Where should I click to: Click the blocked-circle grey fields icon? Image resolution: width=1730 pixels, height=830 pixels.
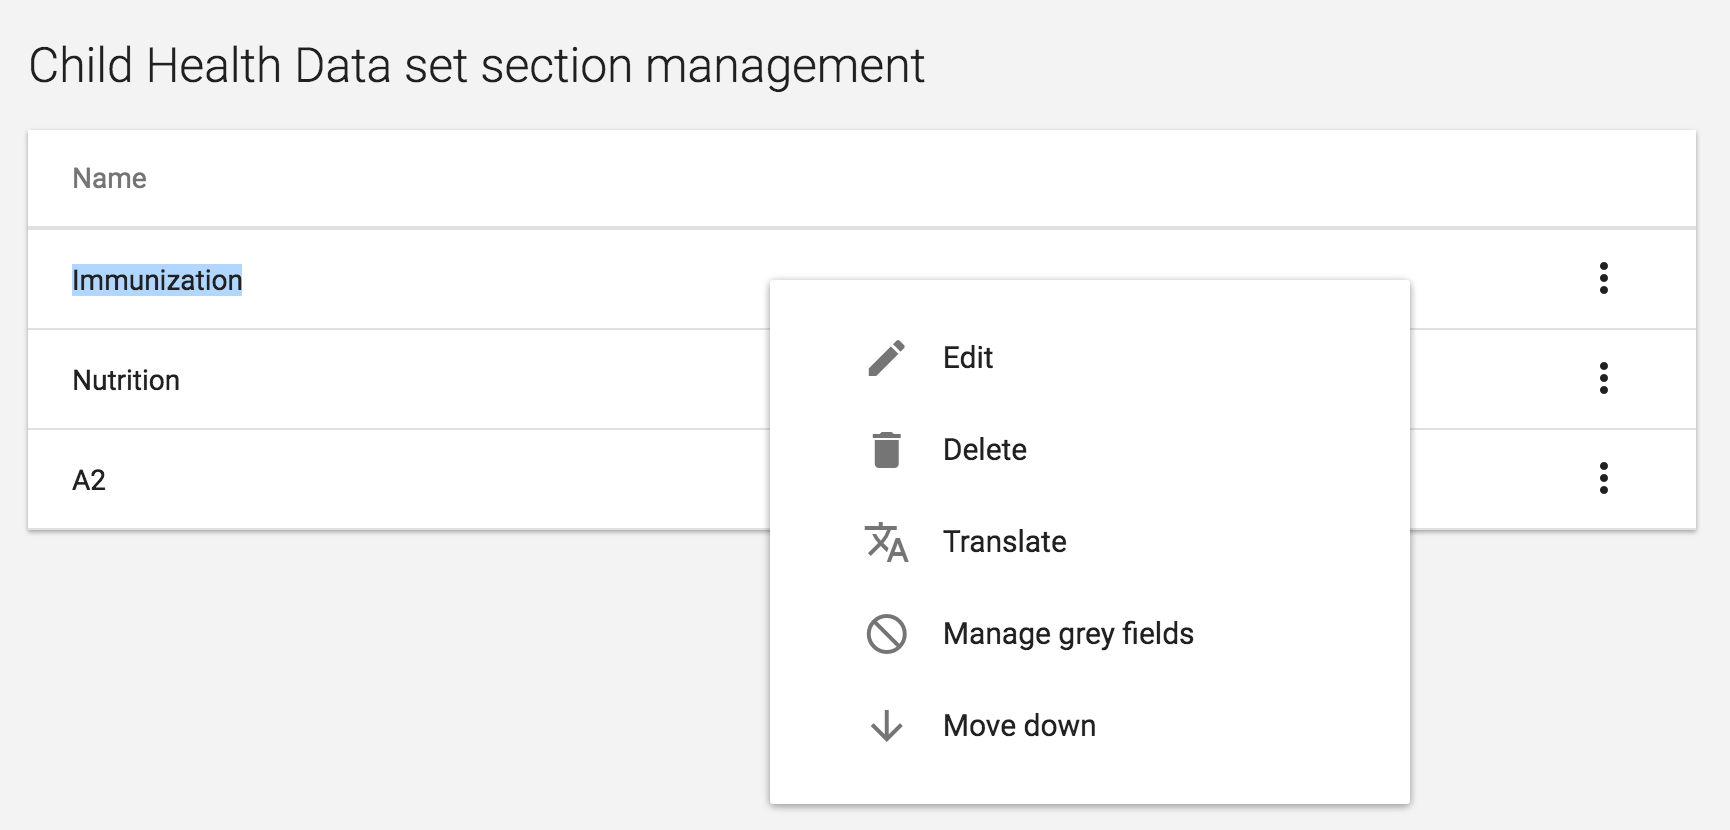[x=886, y=634]
